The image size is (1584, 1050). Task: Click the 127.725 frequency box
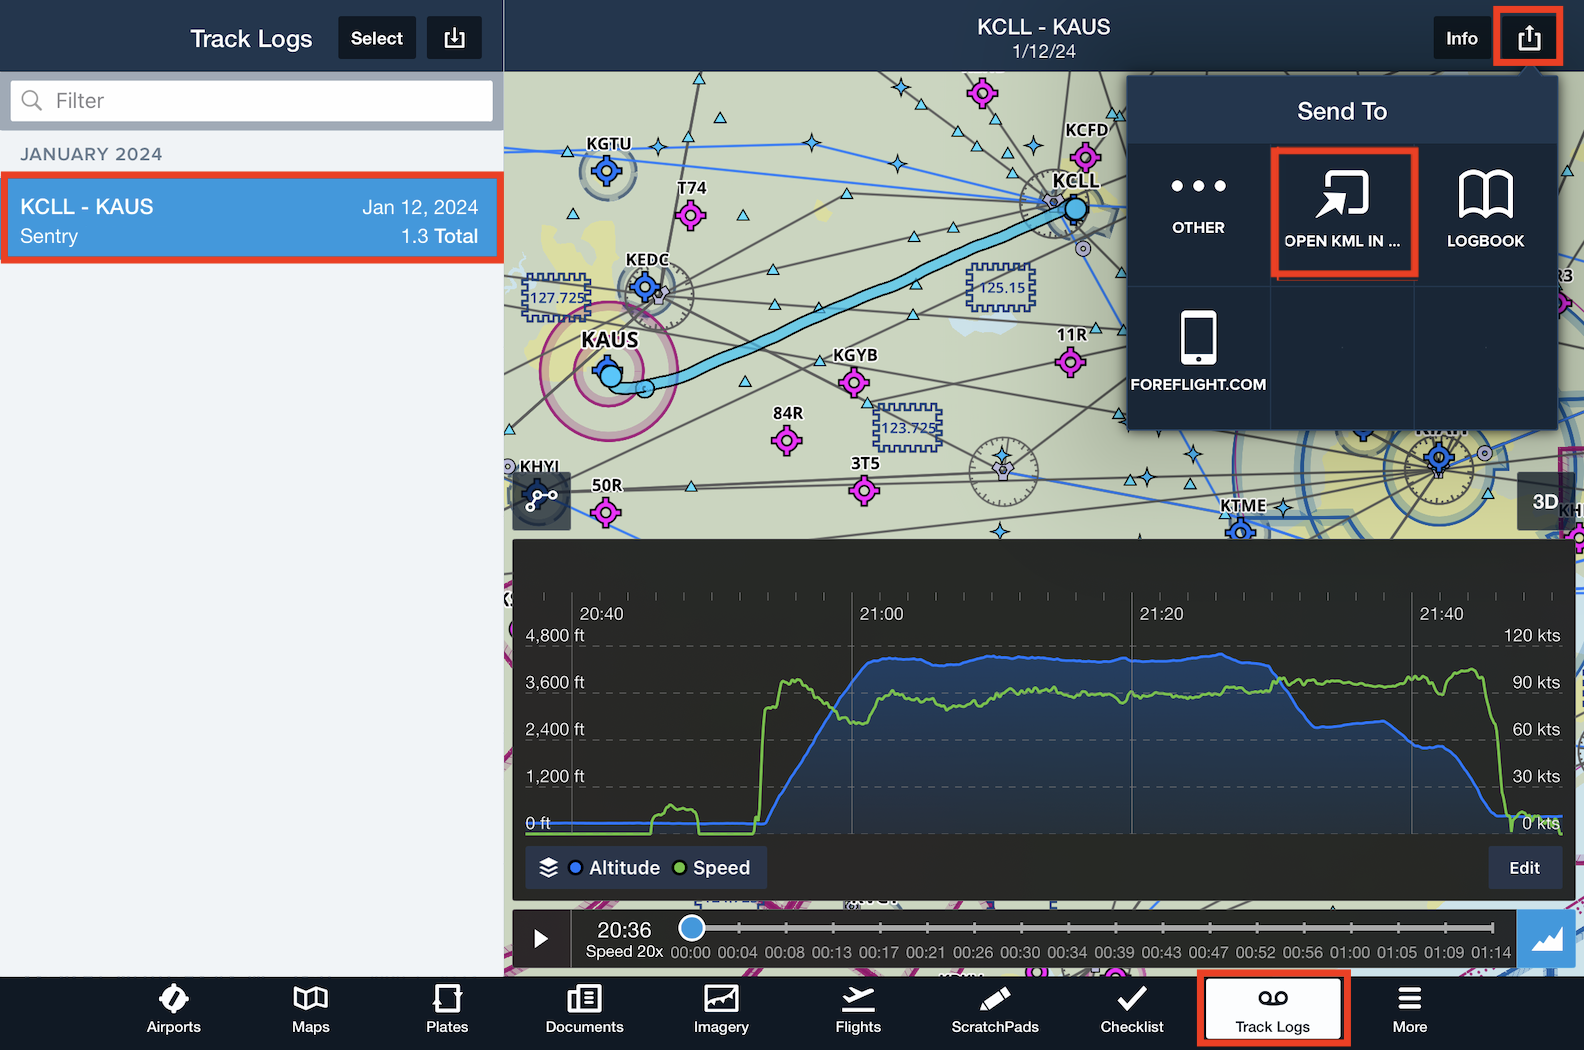tap(556, 297)
